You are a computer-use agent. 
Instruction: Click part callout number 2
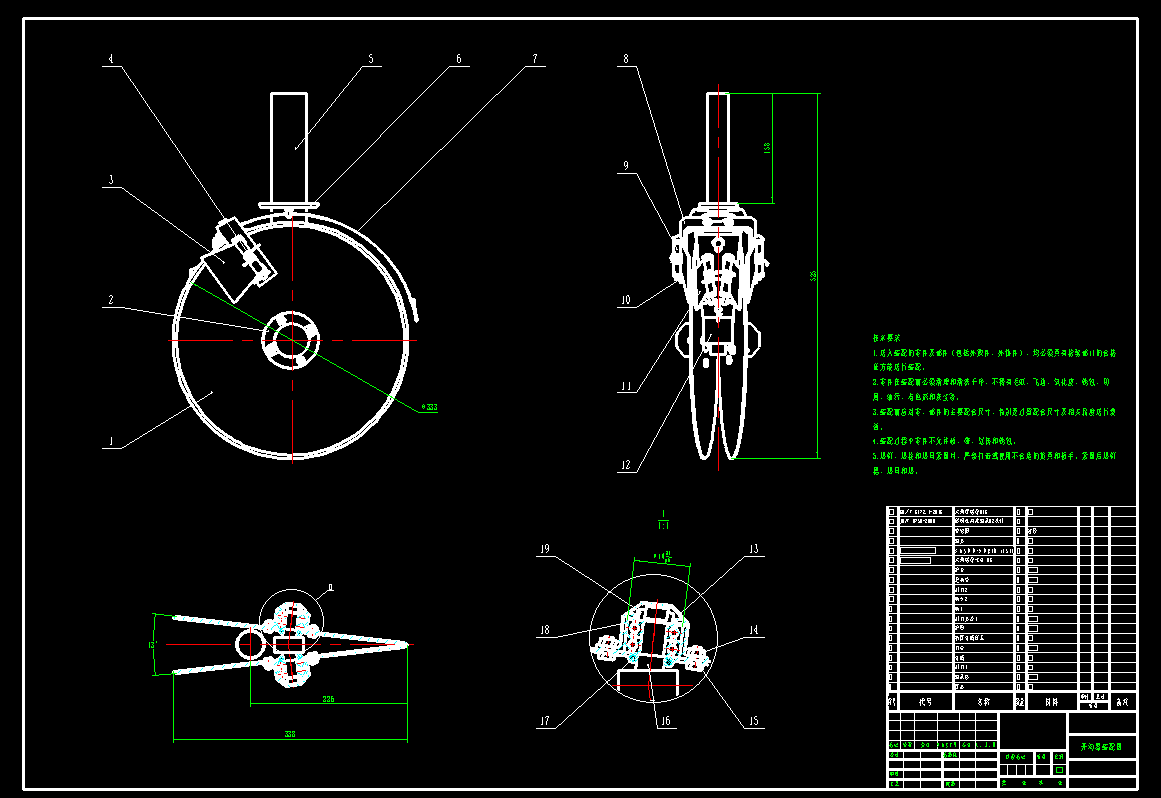(111, 300)
